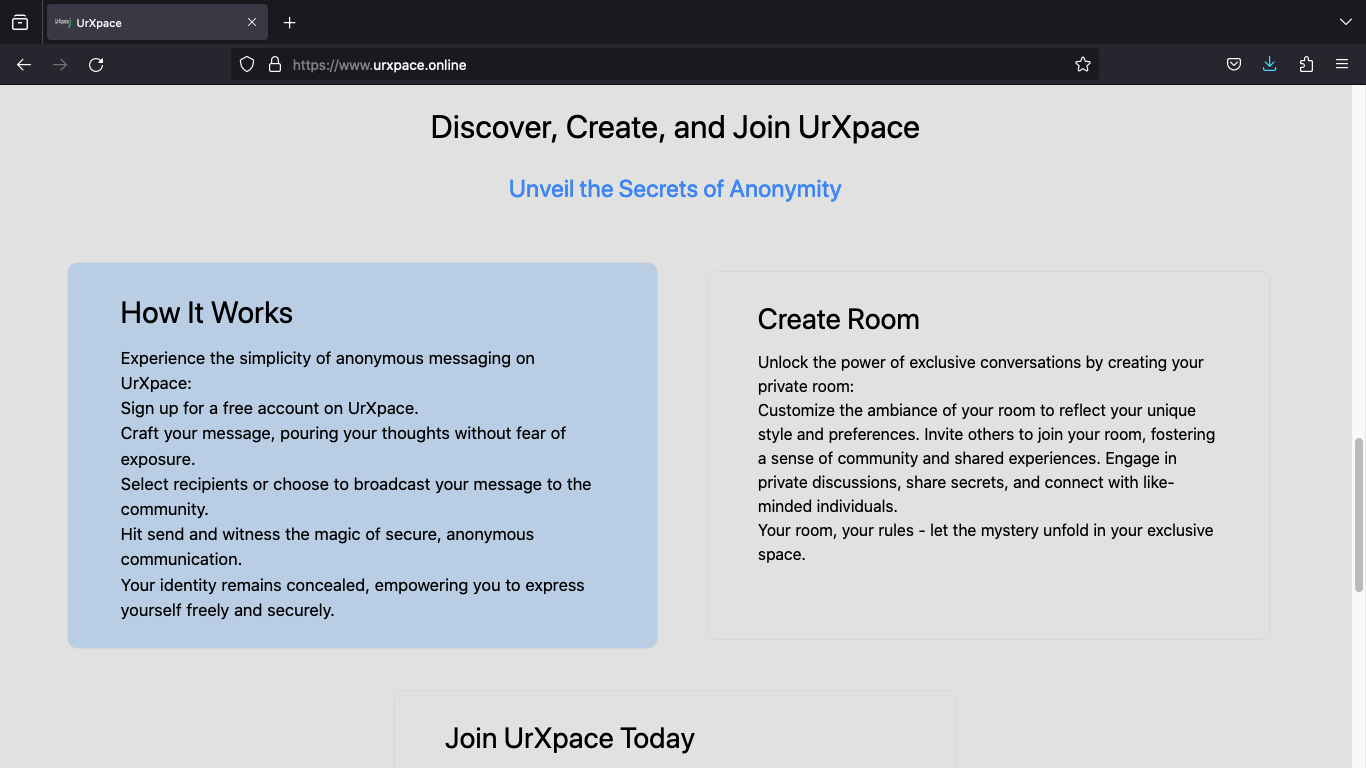Click the page vertical scrollbar thumb
This screenshot has height=768, width=1366.
pyautogui.click(x=1359, y=514)
